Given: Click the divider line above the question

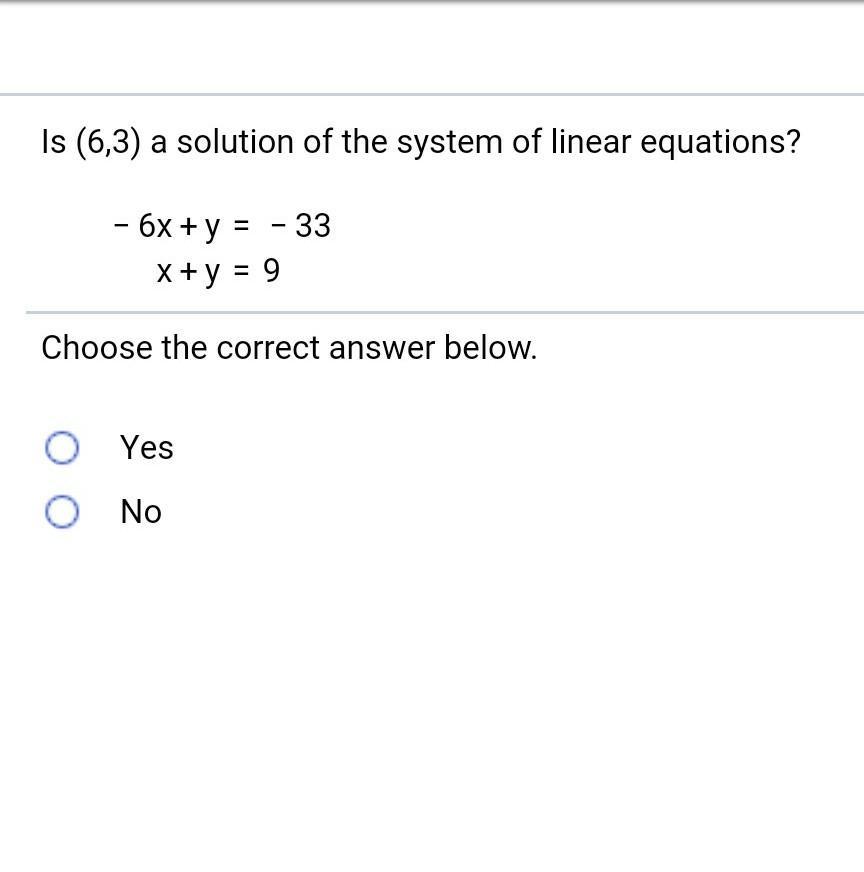Looking at the screenshot, I should coord(432,95).
